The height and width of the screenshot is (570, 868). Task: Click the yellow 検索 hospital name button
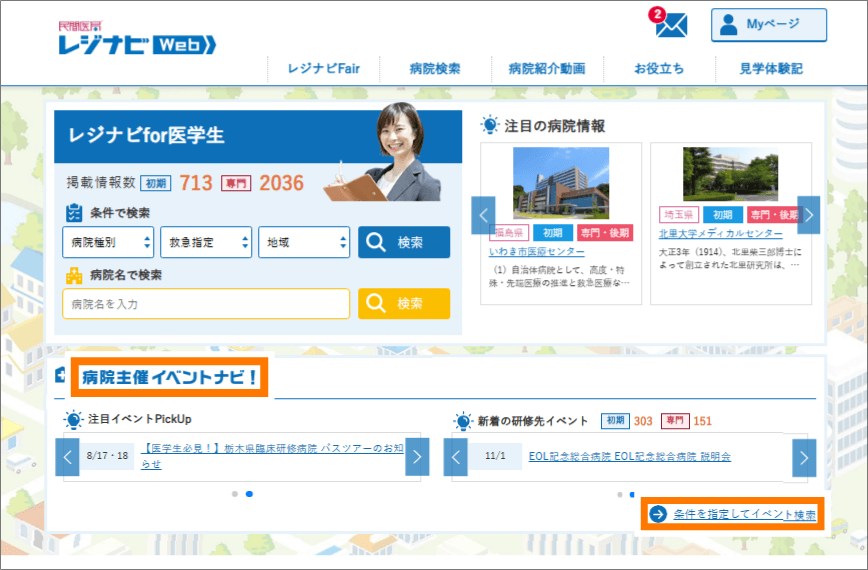point(404,303)
